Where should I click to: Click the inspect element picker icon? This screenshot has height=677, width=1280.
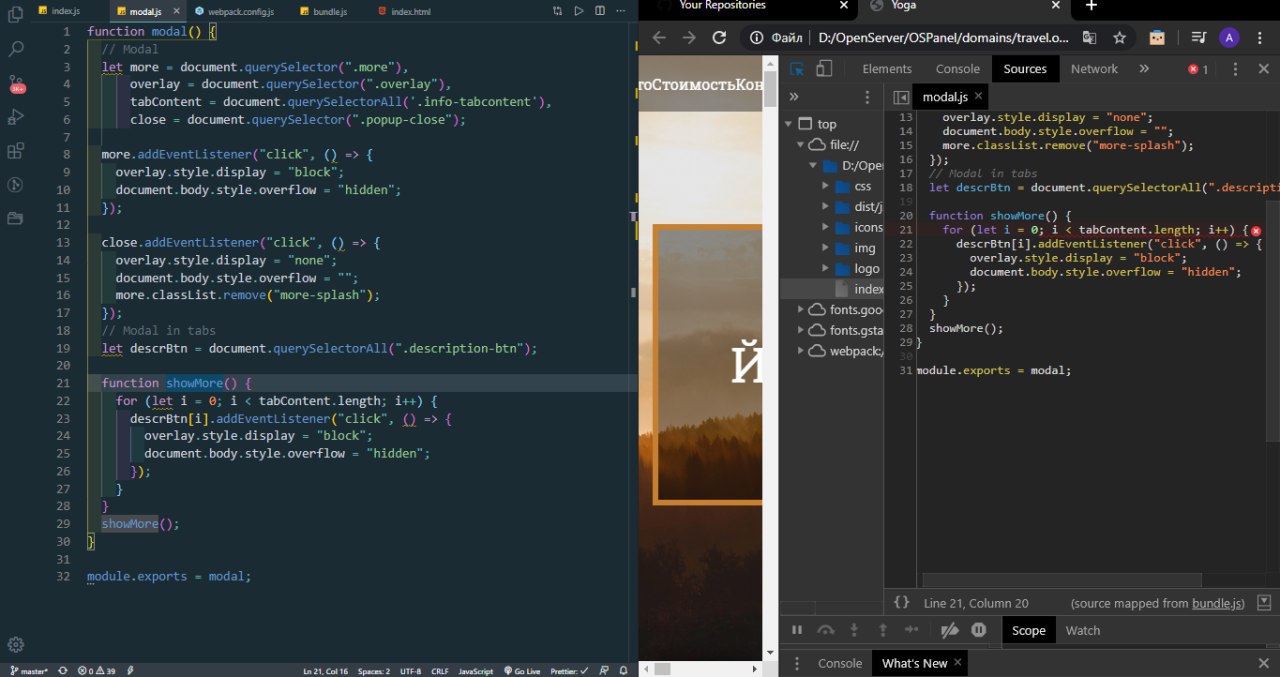(x=797, y=69)
